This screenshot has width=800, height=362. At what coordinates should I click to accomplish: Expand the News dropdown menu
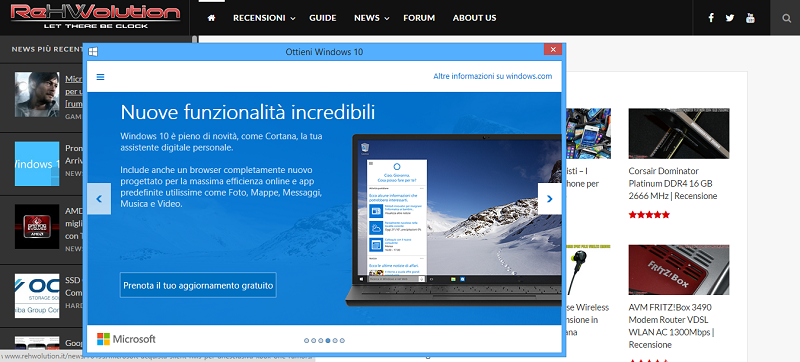coord(371,18)
